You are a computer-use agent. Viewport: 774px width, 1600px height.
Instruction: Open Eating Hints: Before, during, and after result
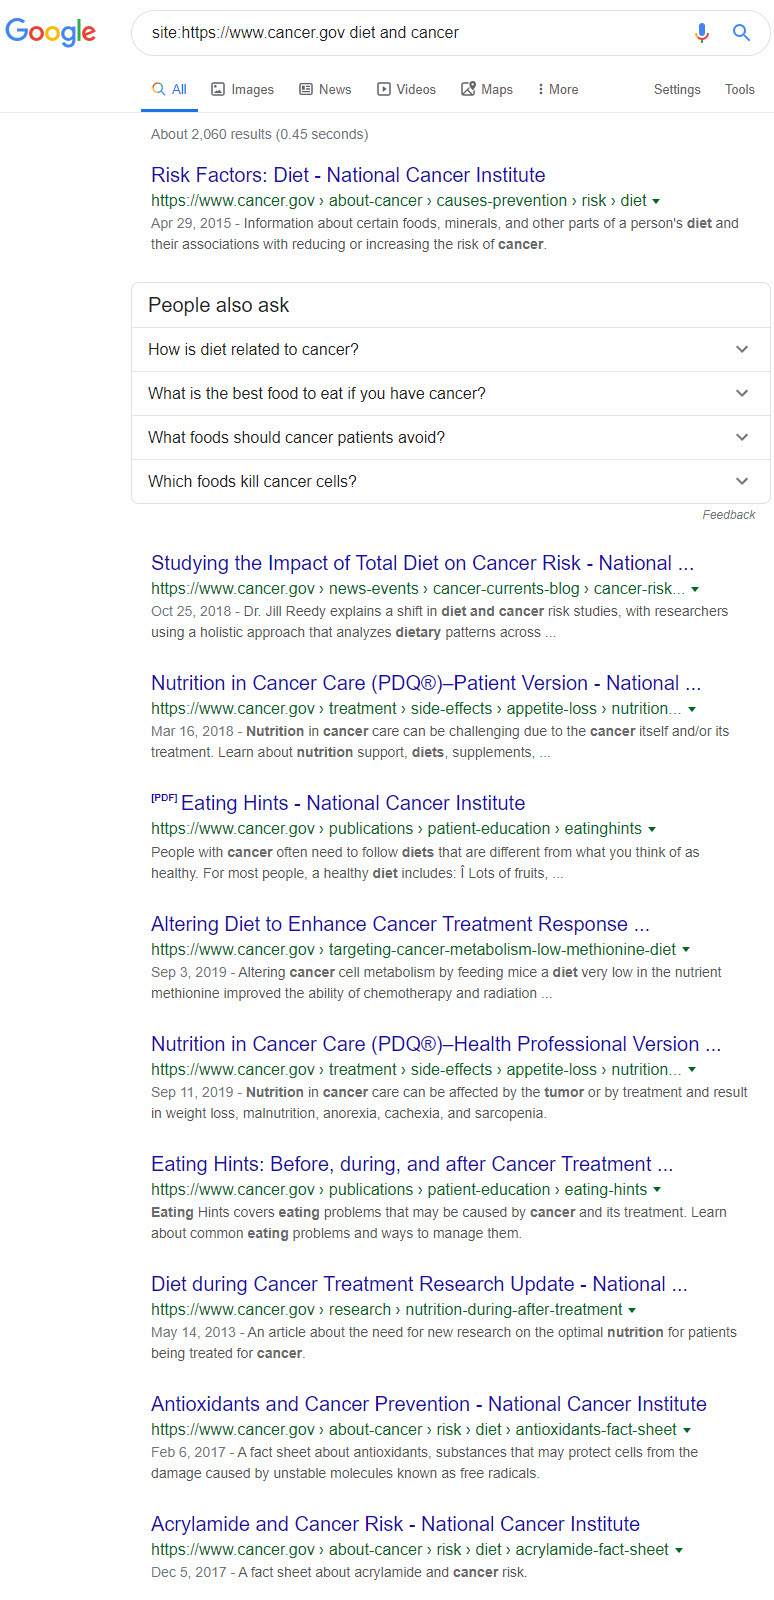[412, 1164]
